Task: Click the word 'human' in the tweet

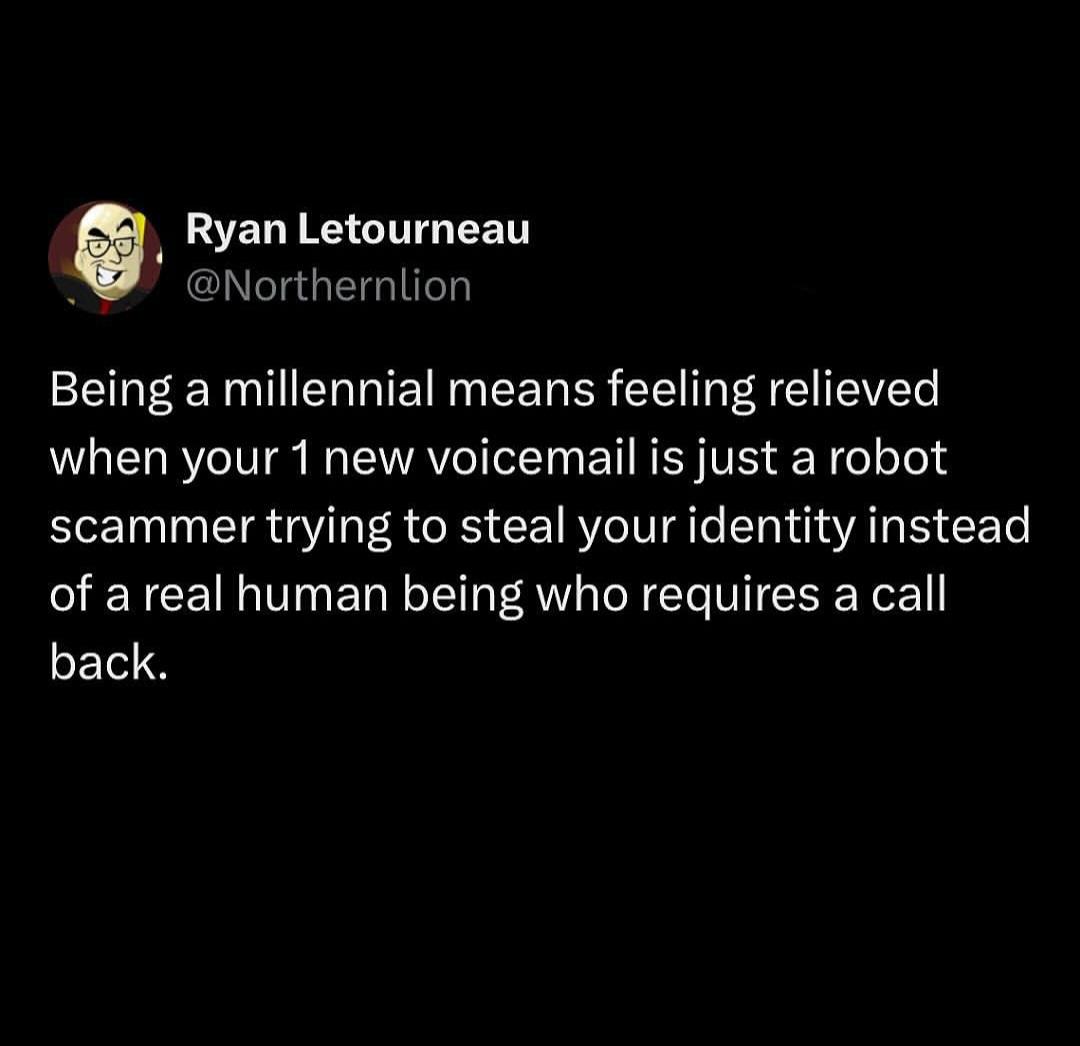Action: (313, 596)
